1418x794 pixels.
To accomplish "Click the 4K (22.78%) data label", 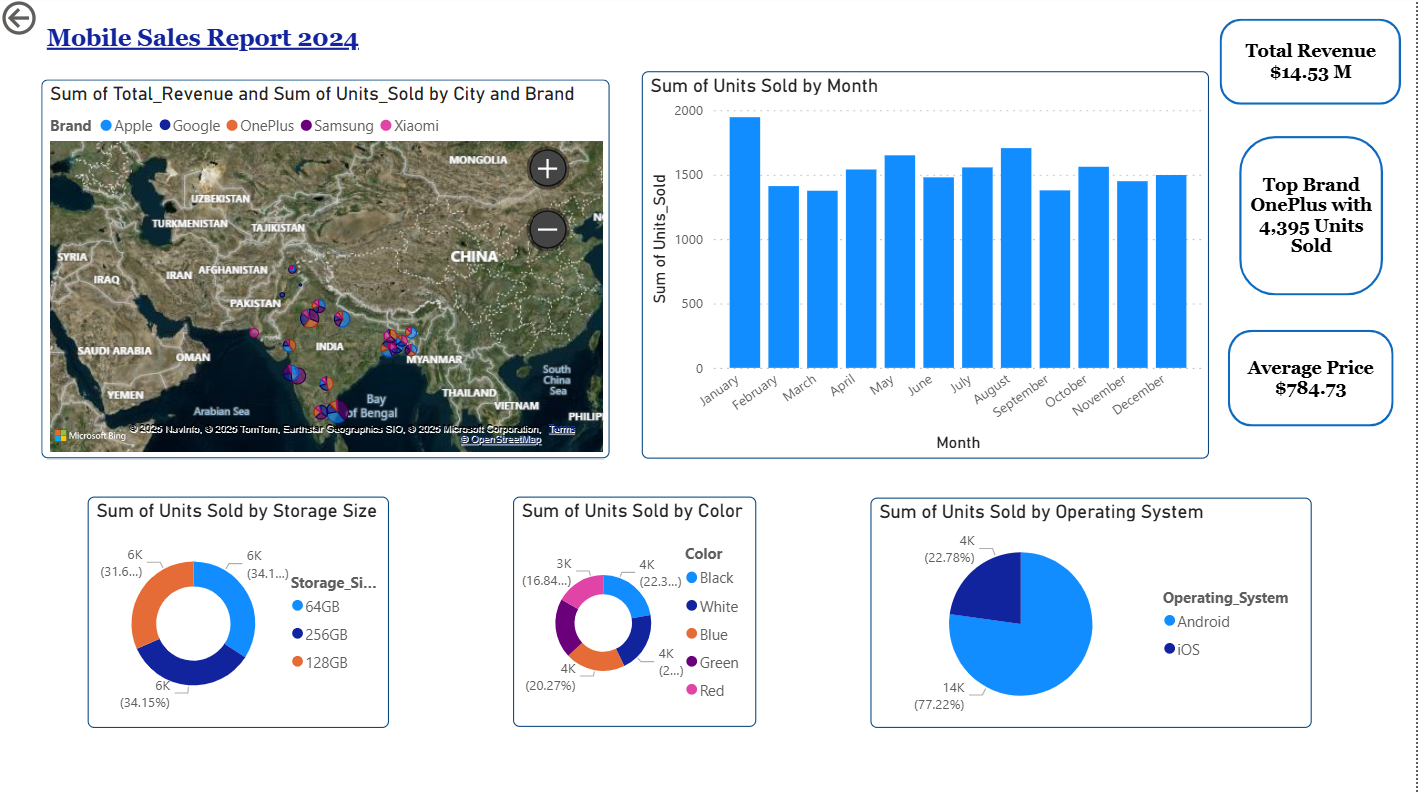I will (x=949, y=549).
